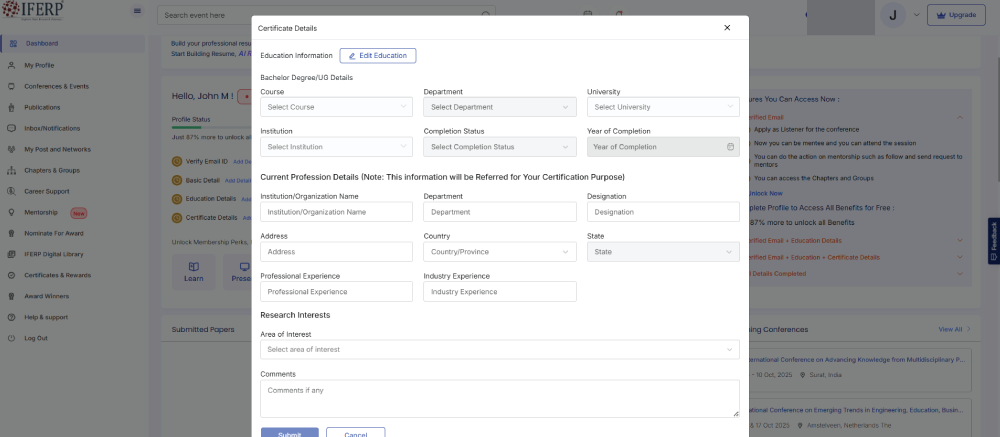The height and width of the screenshot is (437, 1000).
Task: Open the My Profile sidebar icon
Action: coord(12,65)
